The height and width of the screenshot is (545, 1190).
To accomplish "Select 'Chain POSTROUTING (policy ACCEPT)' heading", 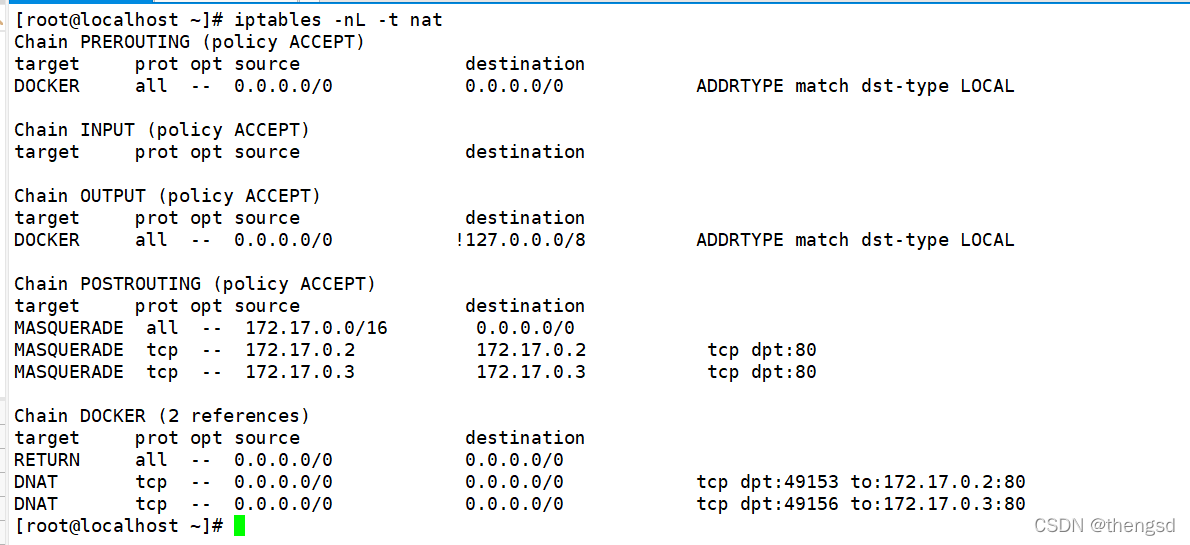I will (195, 284).
